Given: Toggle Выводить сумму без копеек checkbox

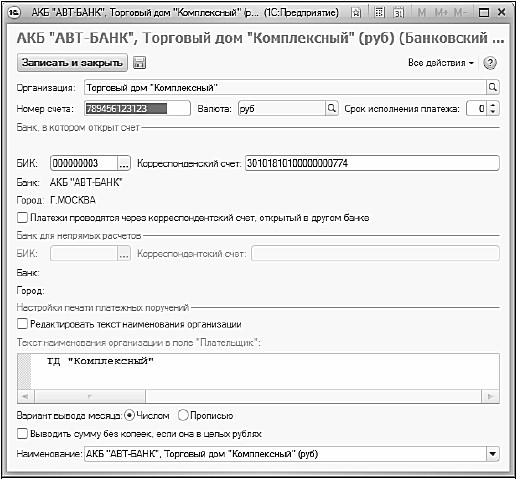Looking at the screenshot, I should click(x=22, y=434).
